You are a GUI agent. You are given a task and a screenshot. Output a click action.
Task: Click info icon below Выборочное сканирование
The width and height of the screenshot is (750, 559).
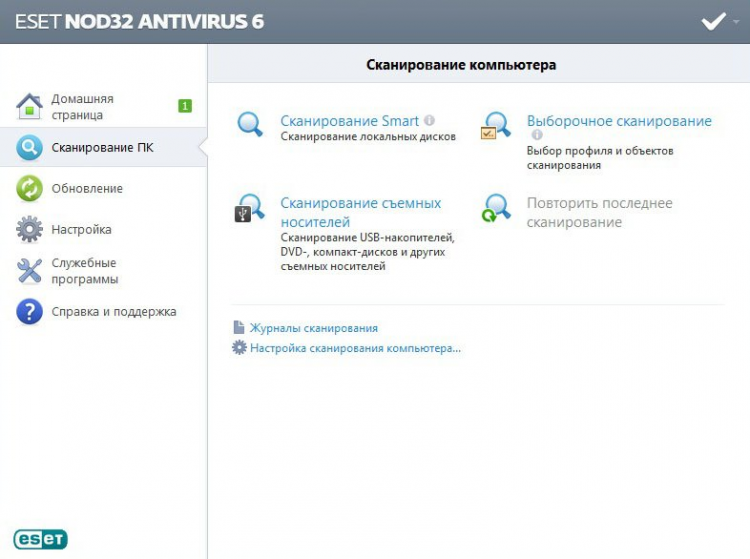[x=537, y=135]
